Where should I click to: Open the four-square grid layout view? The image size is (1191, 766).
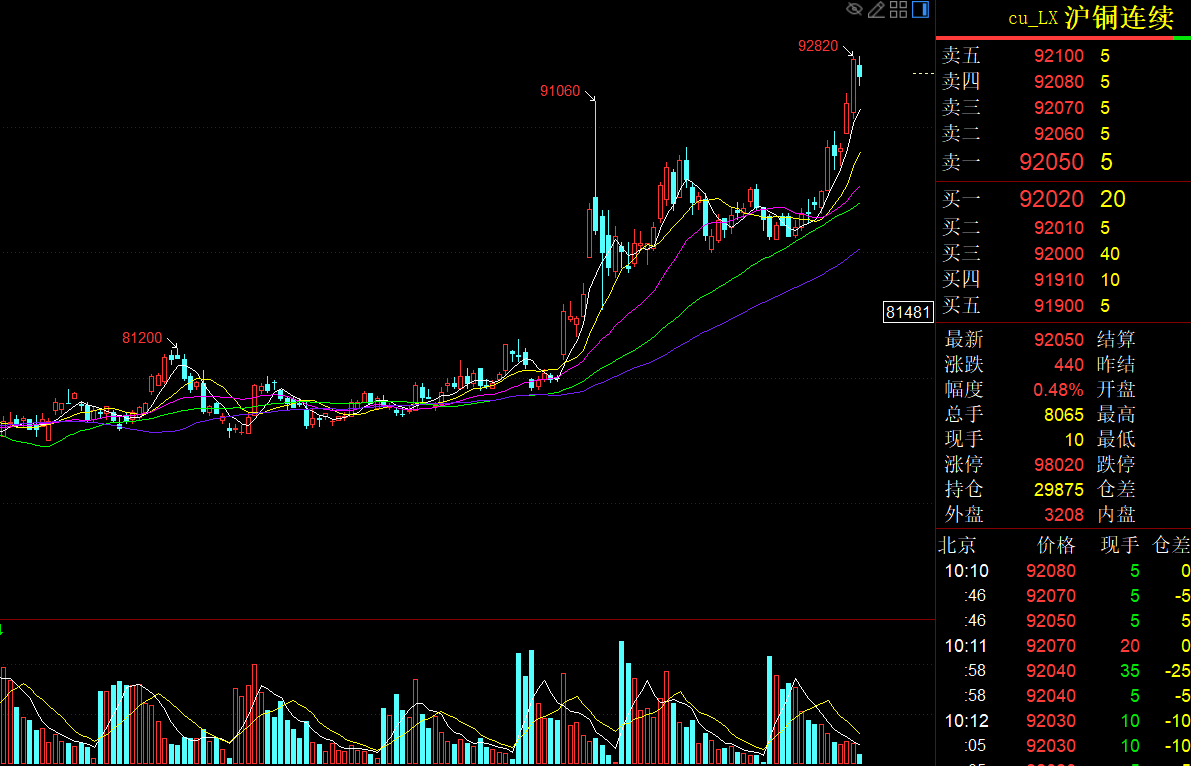[898, 10]
